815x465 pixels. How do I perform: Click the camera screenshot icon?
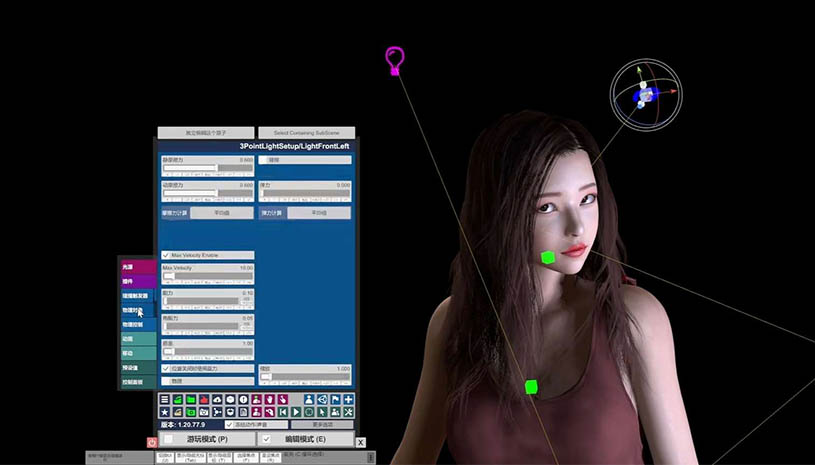click(204, 412)
